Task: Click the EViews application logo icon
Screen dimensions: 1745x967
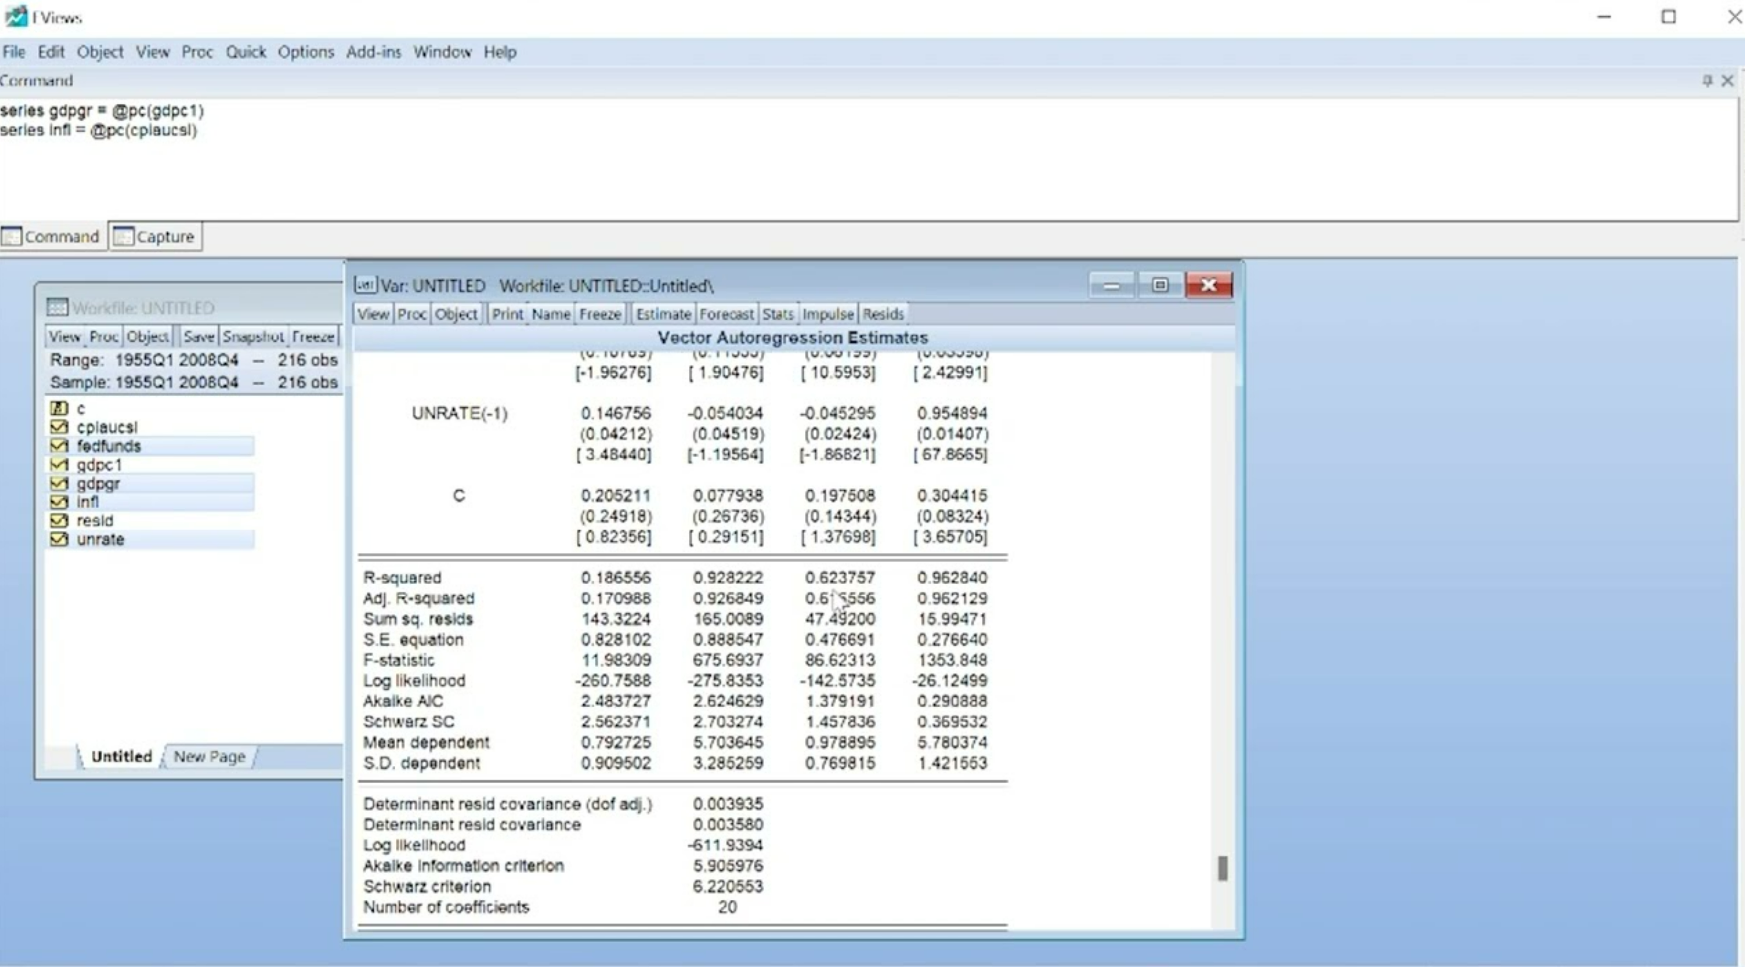Action: click(x=15, y=17)
